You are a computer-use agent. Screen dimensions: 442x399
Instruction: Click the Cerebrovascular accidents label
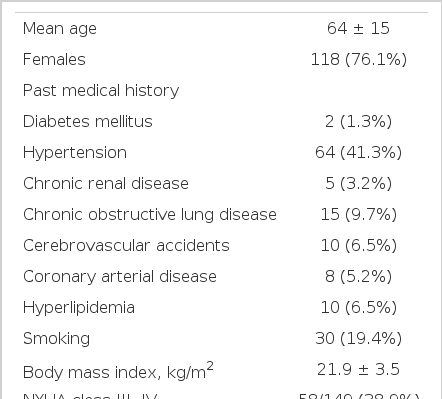click(x=126, y=246)
